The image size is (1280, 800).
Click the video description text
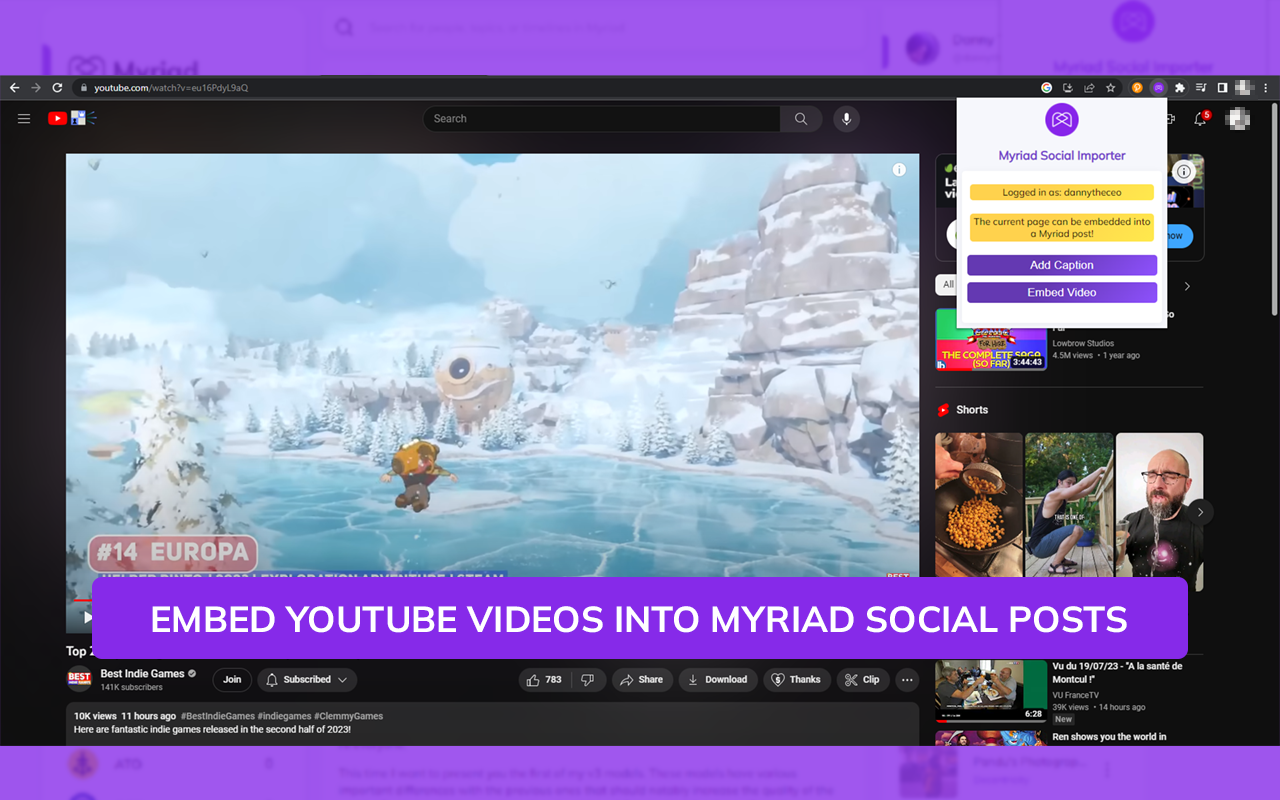(x=212, y=730)
